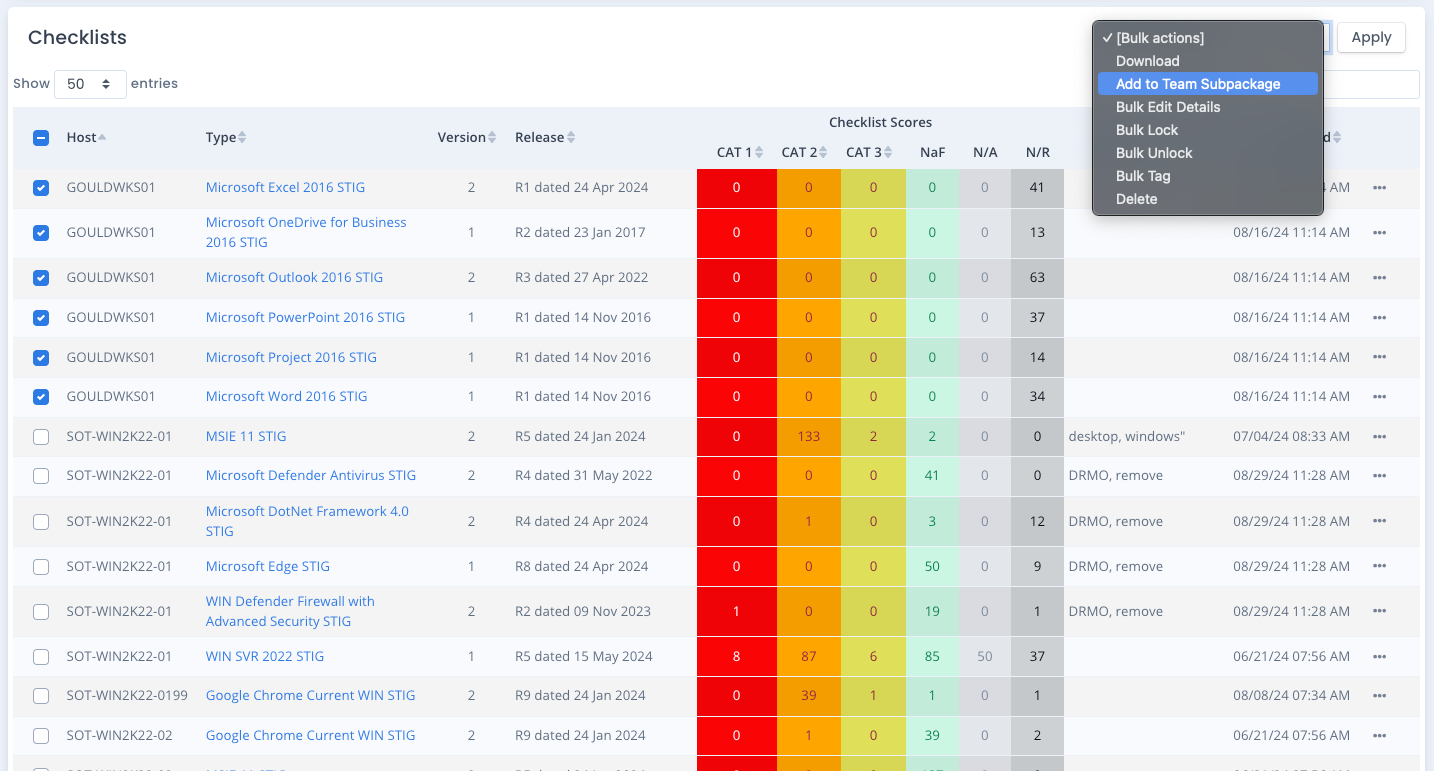This screenshot has height=771, width=1434.
Task: Sort table by Type column
Action: 226,137
